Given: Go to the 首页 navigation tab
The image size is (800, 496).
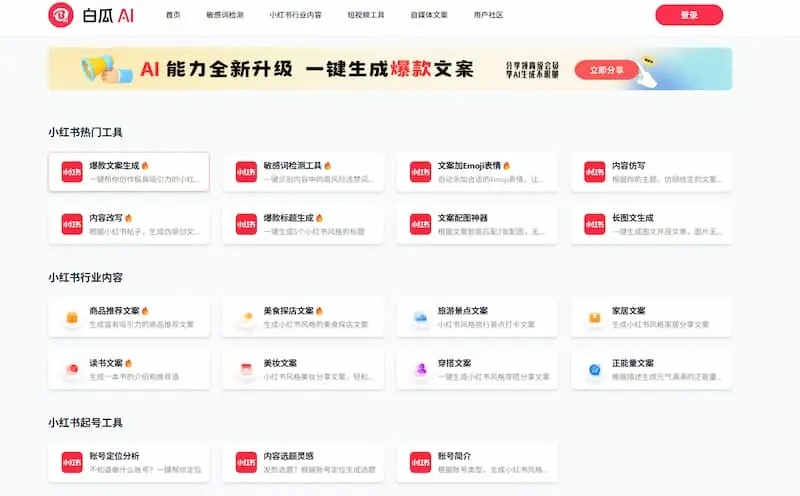Looking at the screenshot, I should (174, 16).
